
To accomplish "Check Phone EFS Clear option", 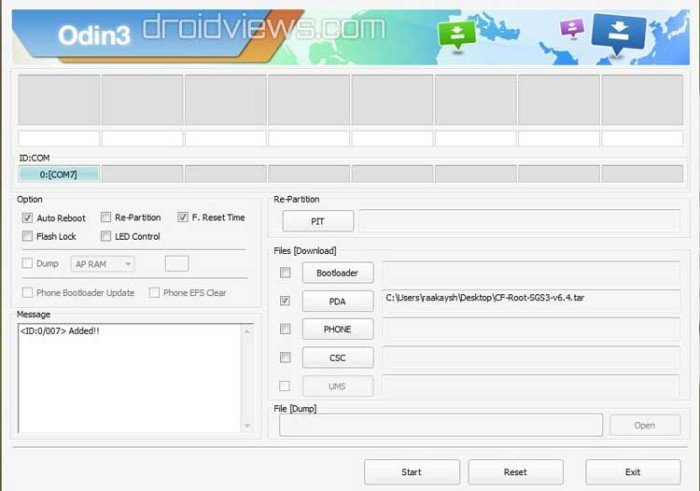I will point(154,293).
